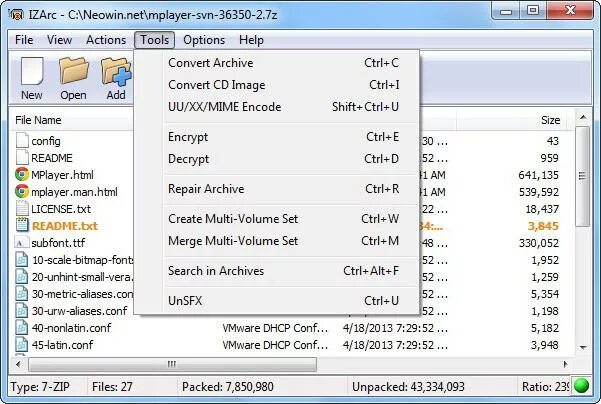Click the Packed: 7,850,980 status entry
This screenshot has width=601, height=404.
coord(228,386)
